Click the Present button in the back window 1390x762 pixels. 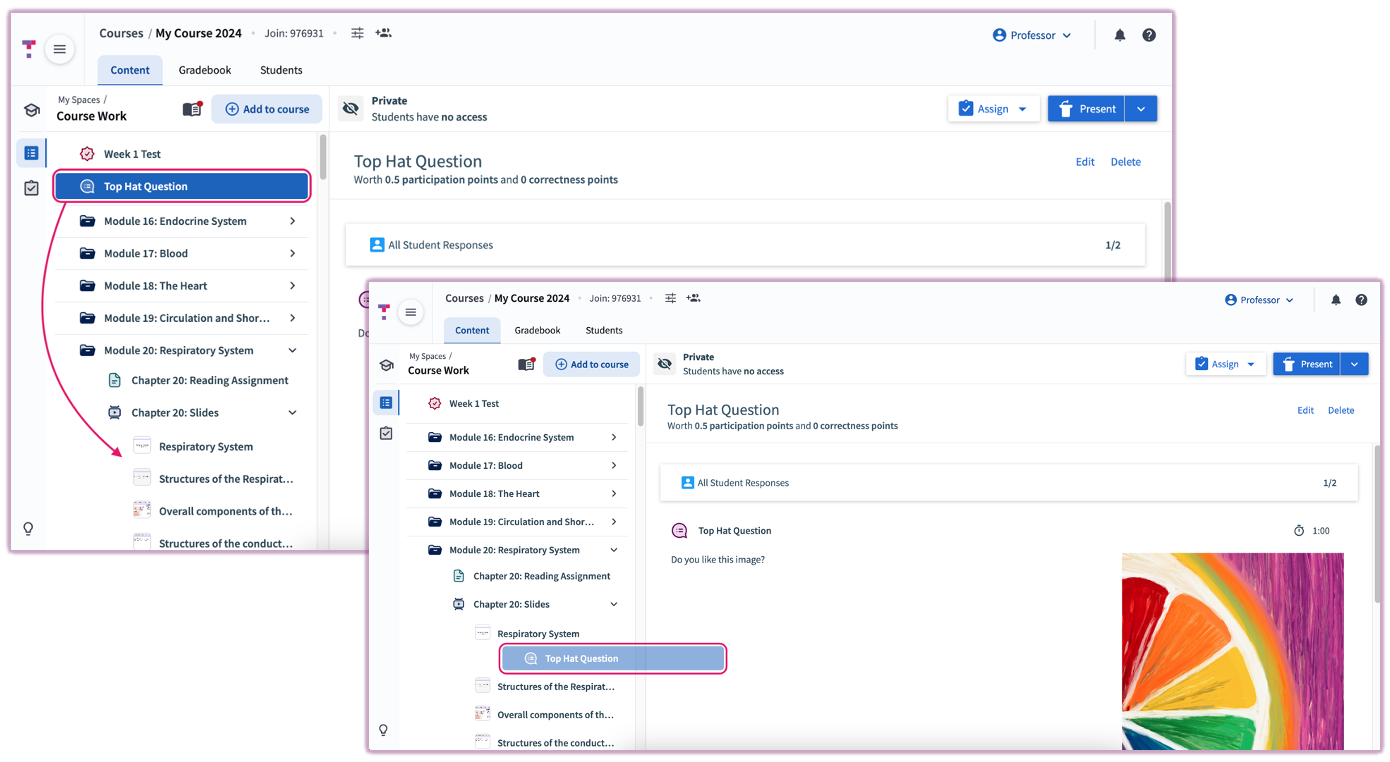(x=1087, y=109)
